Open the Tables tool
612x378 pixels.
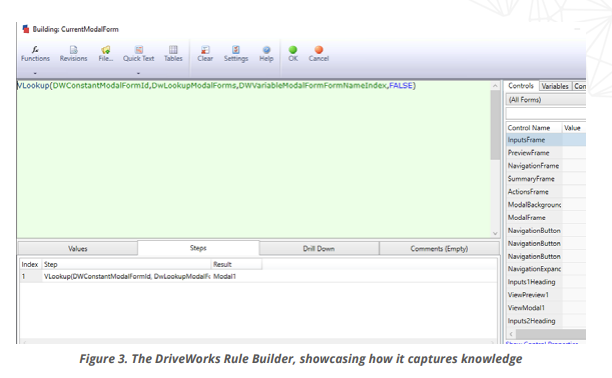point(173,54)
